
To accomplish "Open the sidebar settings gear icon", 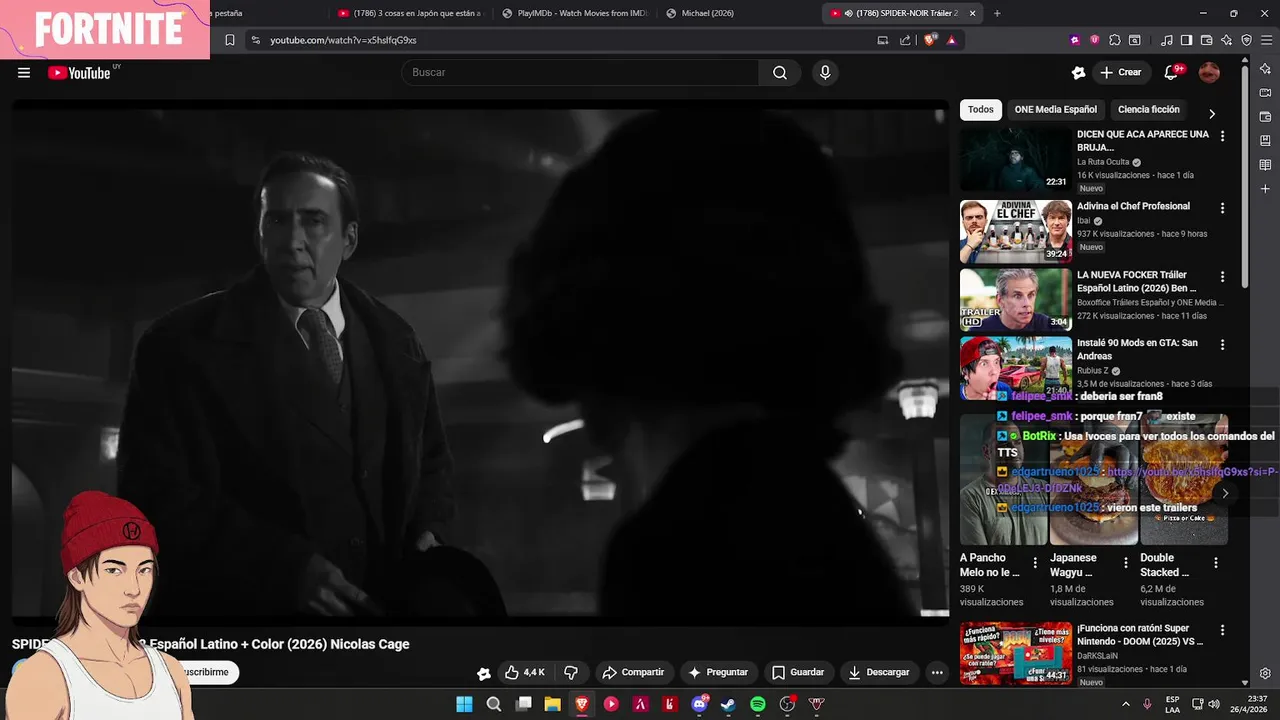I will point(1265,673).
